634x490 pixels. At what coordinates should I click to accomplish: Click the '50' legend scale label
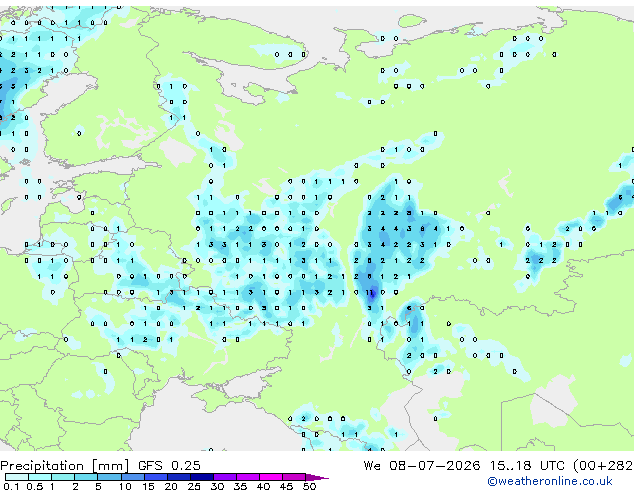(x=310, y=486)
